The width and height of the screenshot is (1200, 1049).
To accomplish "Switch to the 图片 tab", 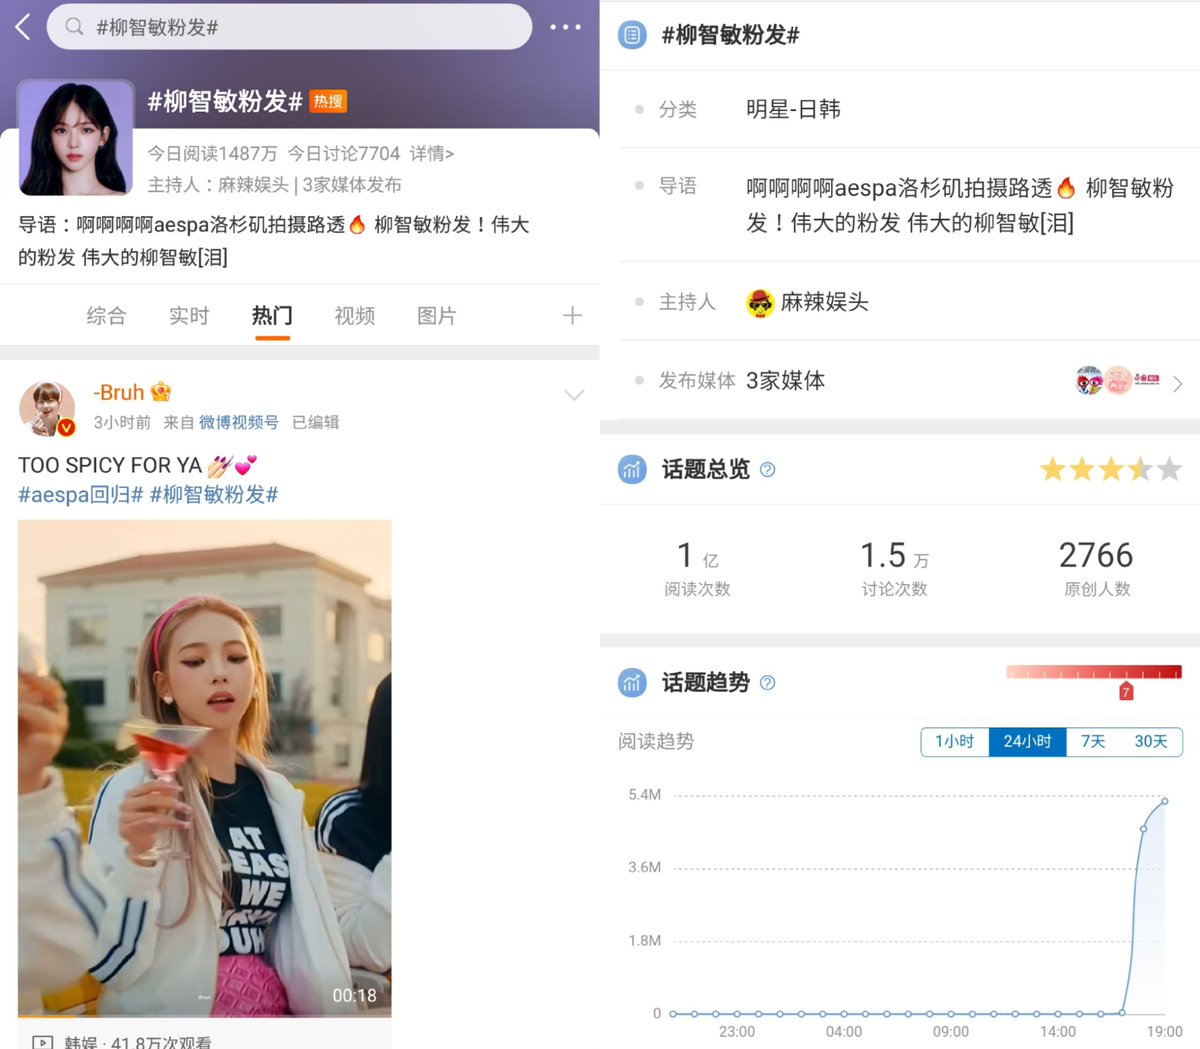I will (x=437, y=316).
